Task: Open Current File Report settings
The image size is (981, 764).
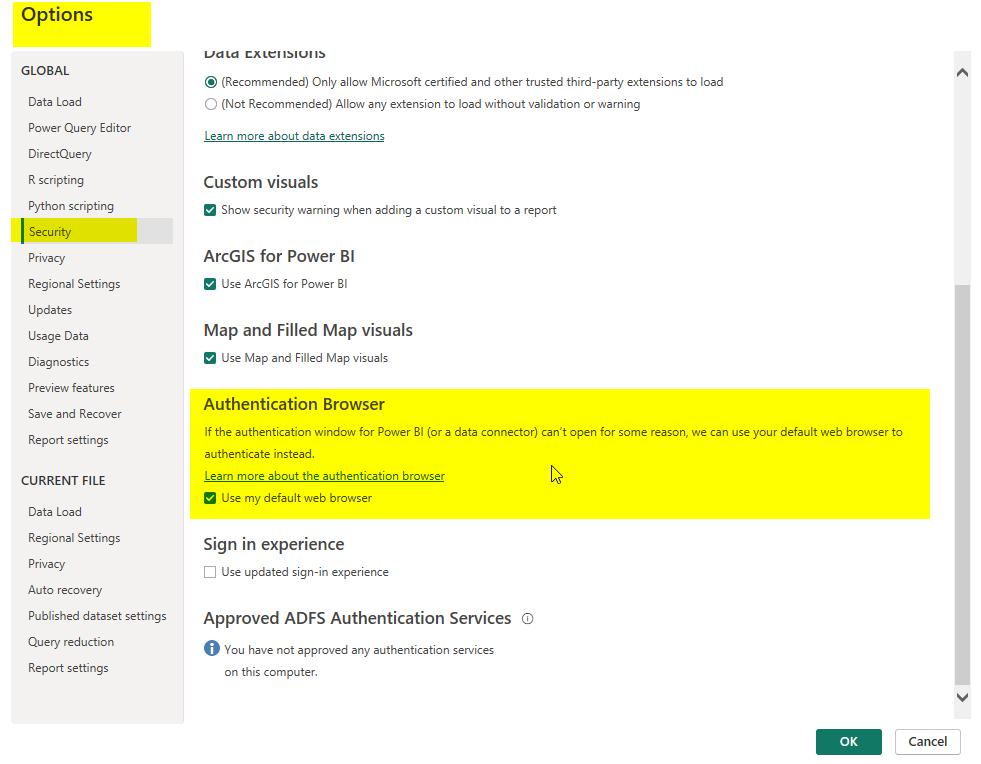Action: pyautogui.click(x=68, y=668)
